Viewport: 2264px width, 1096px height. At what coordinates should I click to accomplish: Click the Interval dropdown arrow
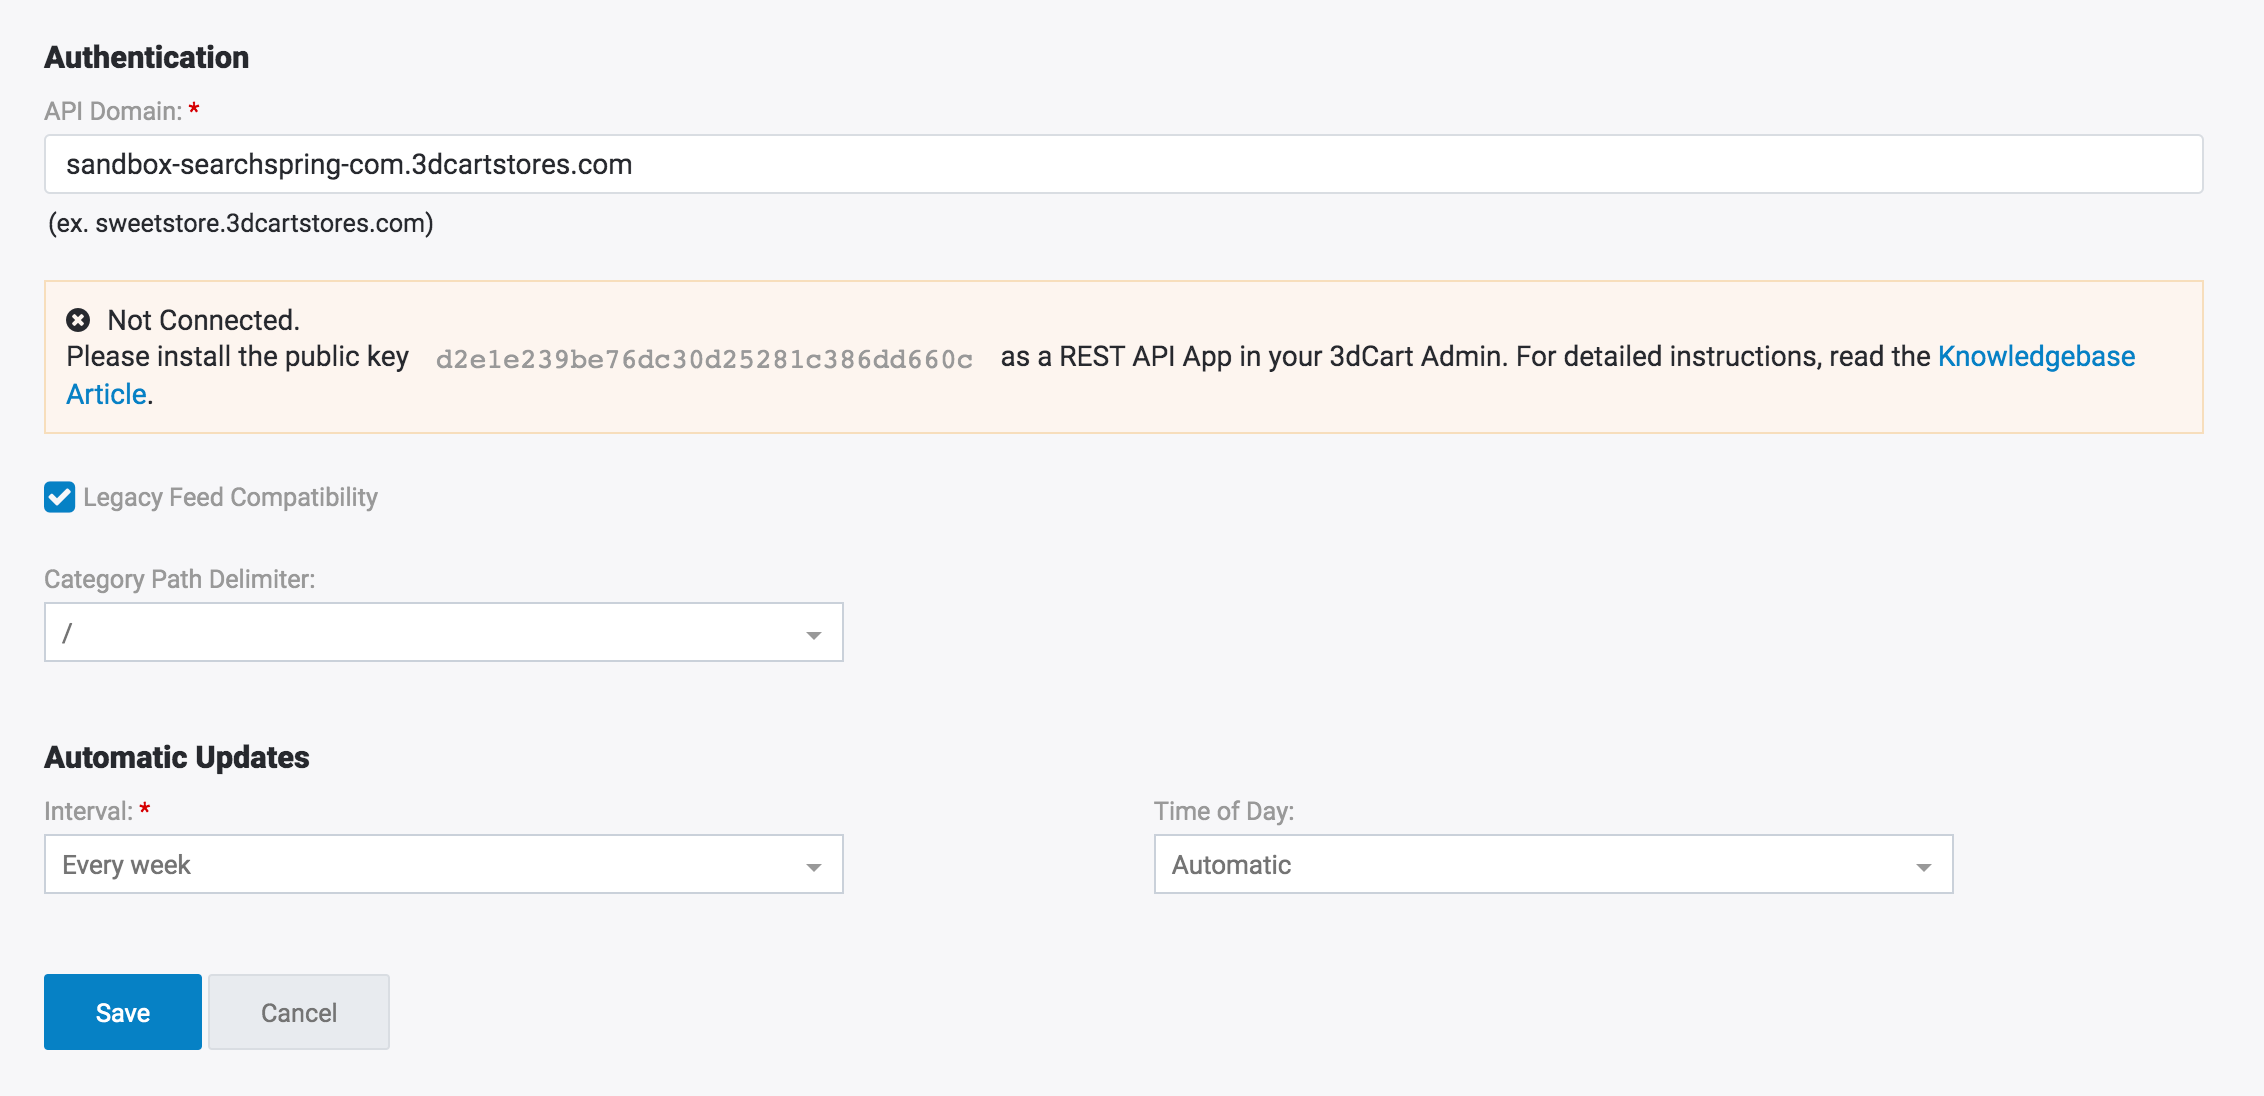pos(814,866)
